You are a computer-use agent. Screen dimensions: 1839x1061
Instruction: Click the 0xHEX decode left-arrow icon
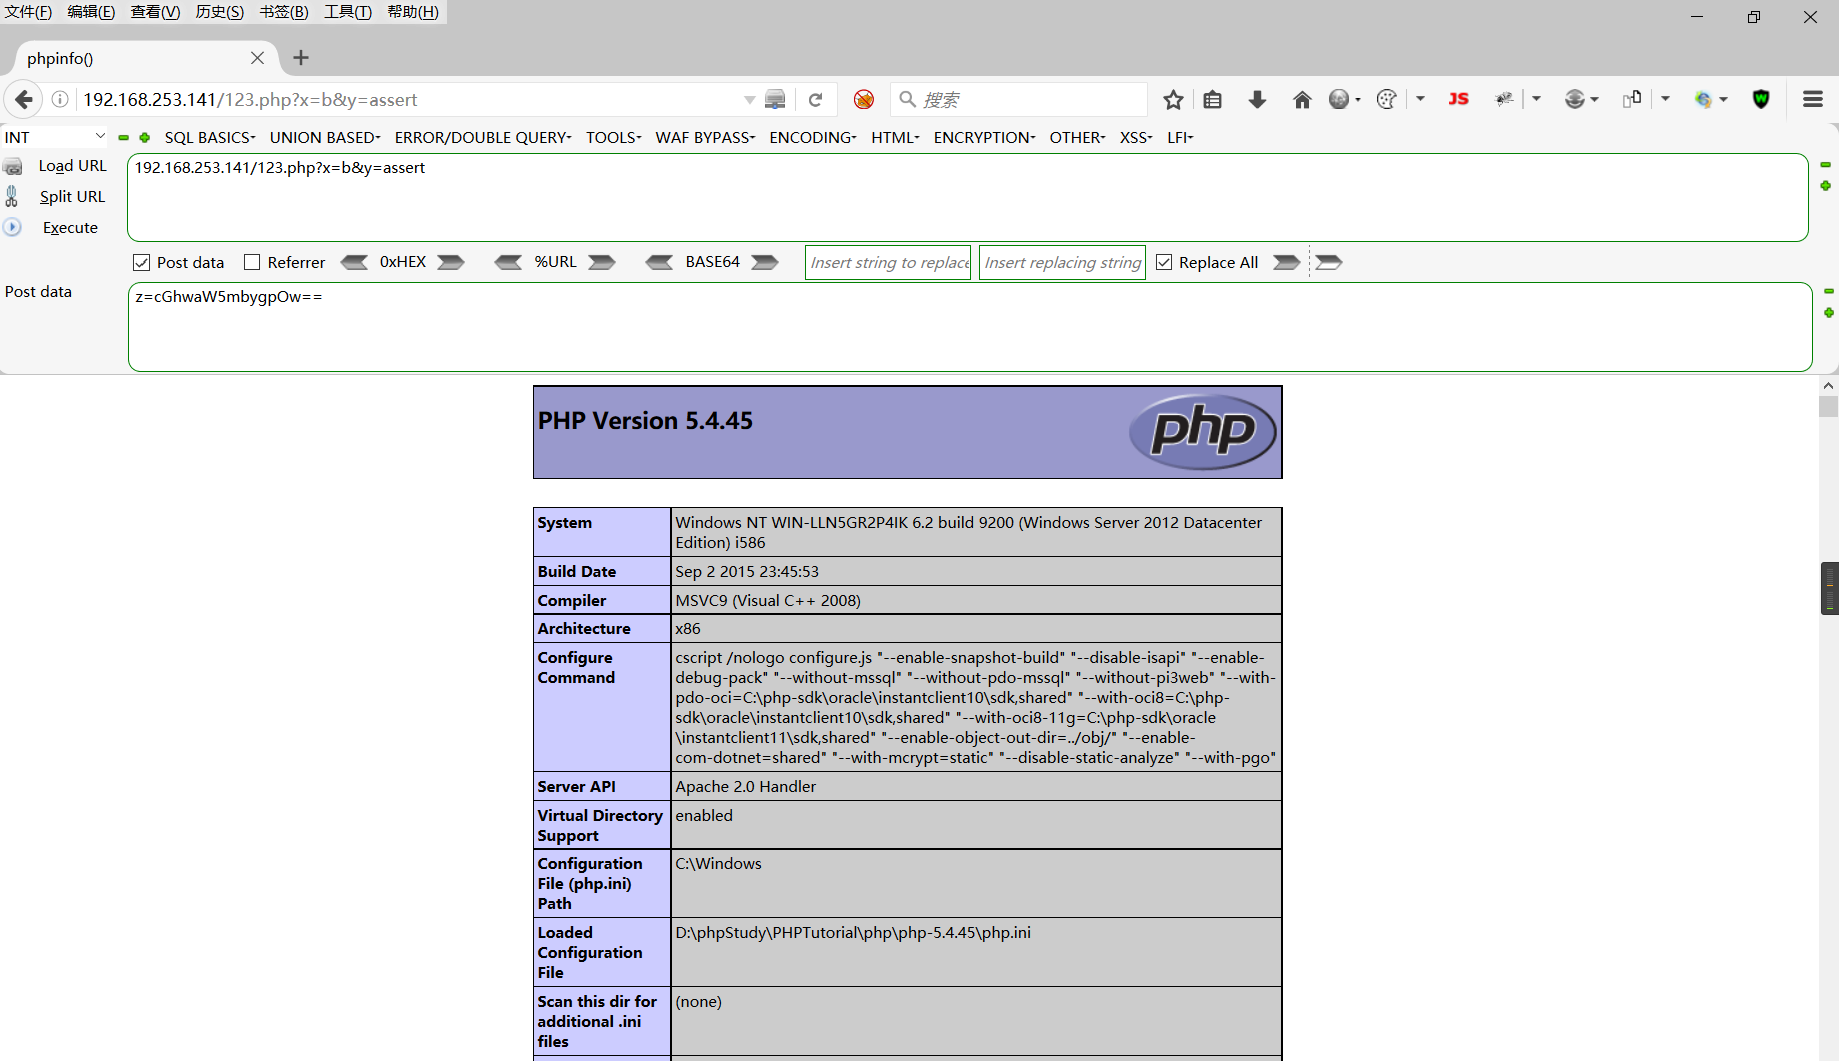click(355, 262)
